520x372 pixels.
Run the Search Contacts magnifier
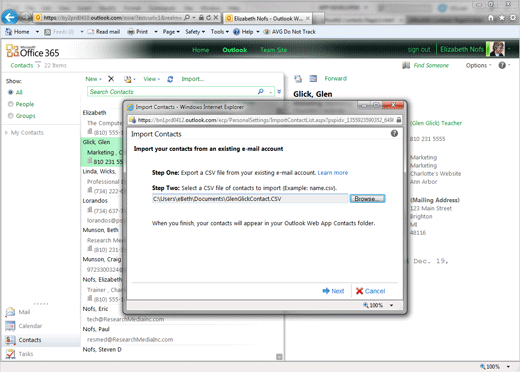click(x=261, y=91)
